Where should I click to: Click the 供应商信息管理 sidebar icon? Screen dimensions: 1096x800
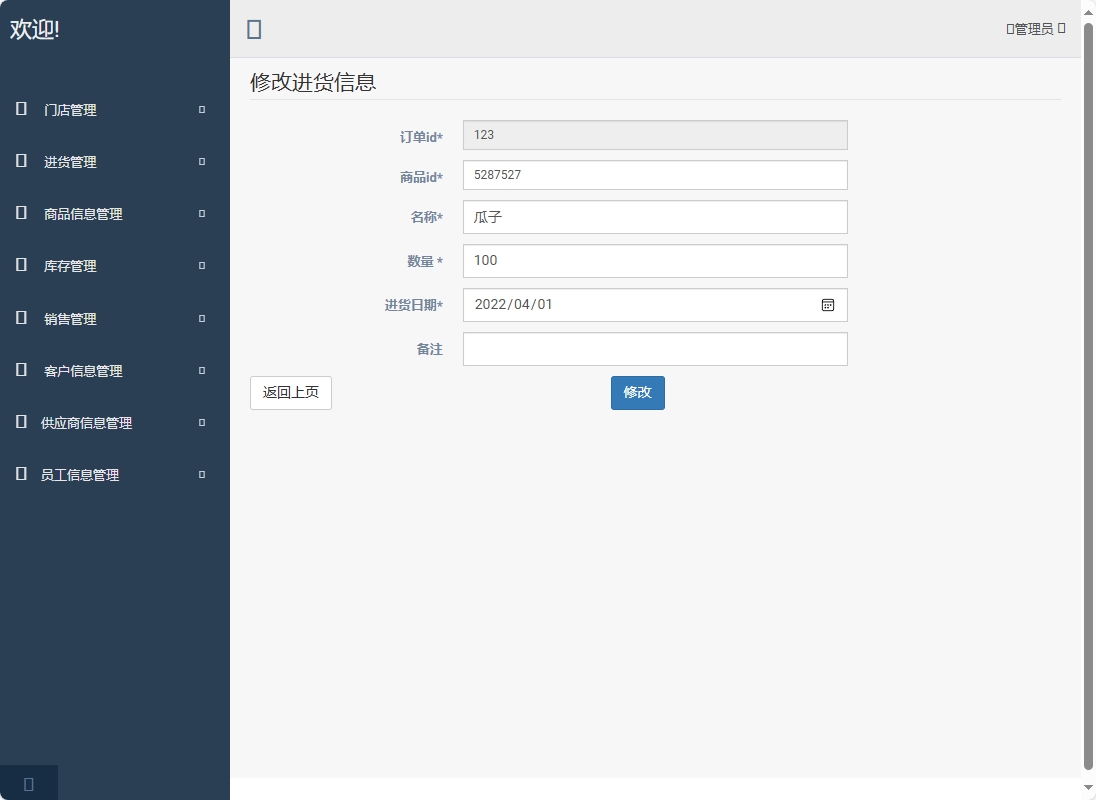[x=21, y=422]
